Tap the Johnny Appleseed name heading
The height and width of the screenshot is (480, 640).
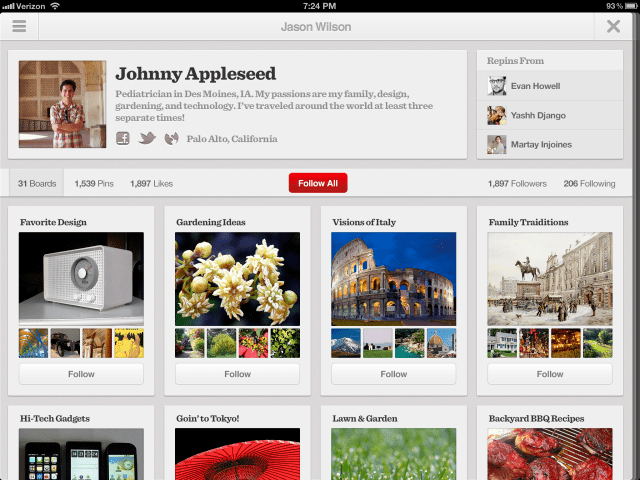(196, 74)
